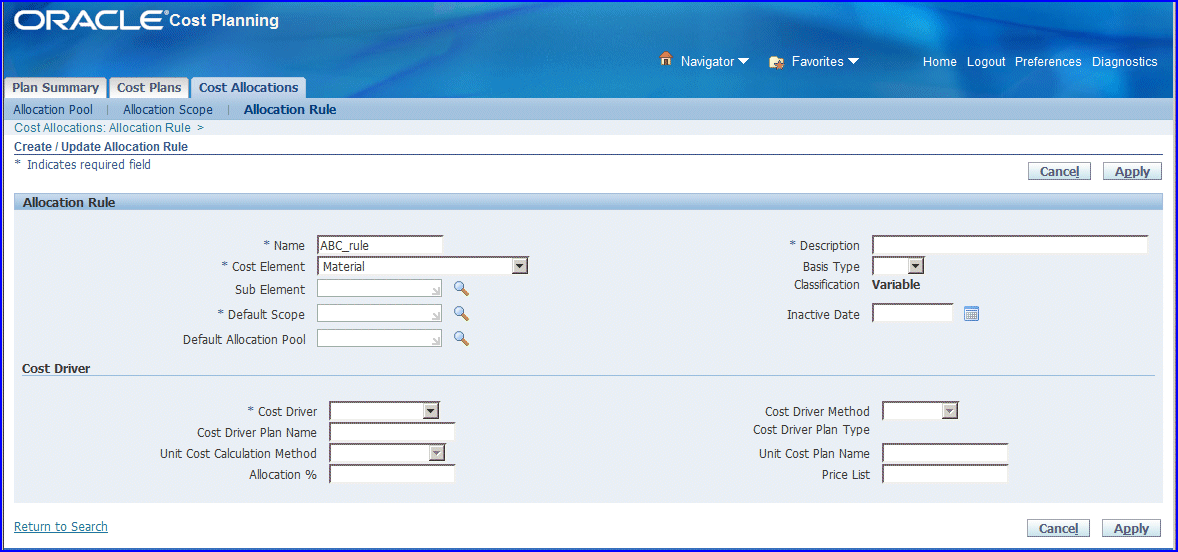Click the Favorites folder icon
The height and width of the screenshot is (552, 1178).
777,62
